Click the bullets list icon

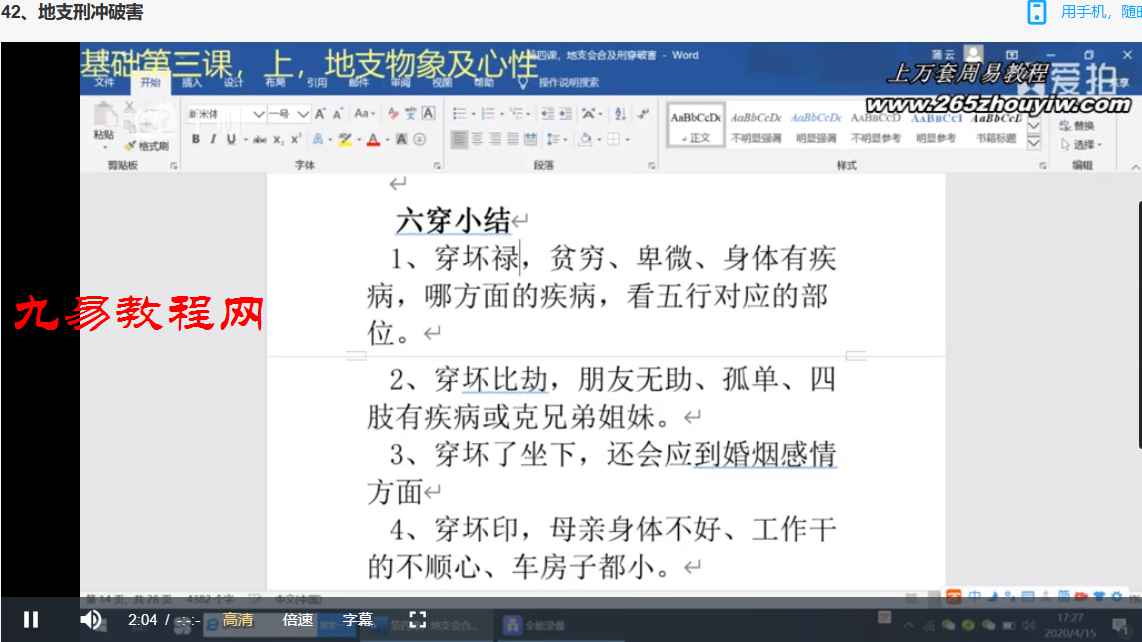click(460, 114)
